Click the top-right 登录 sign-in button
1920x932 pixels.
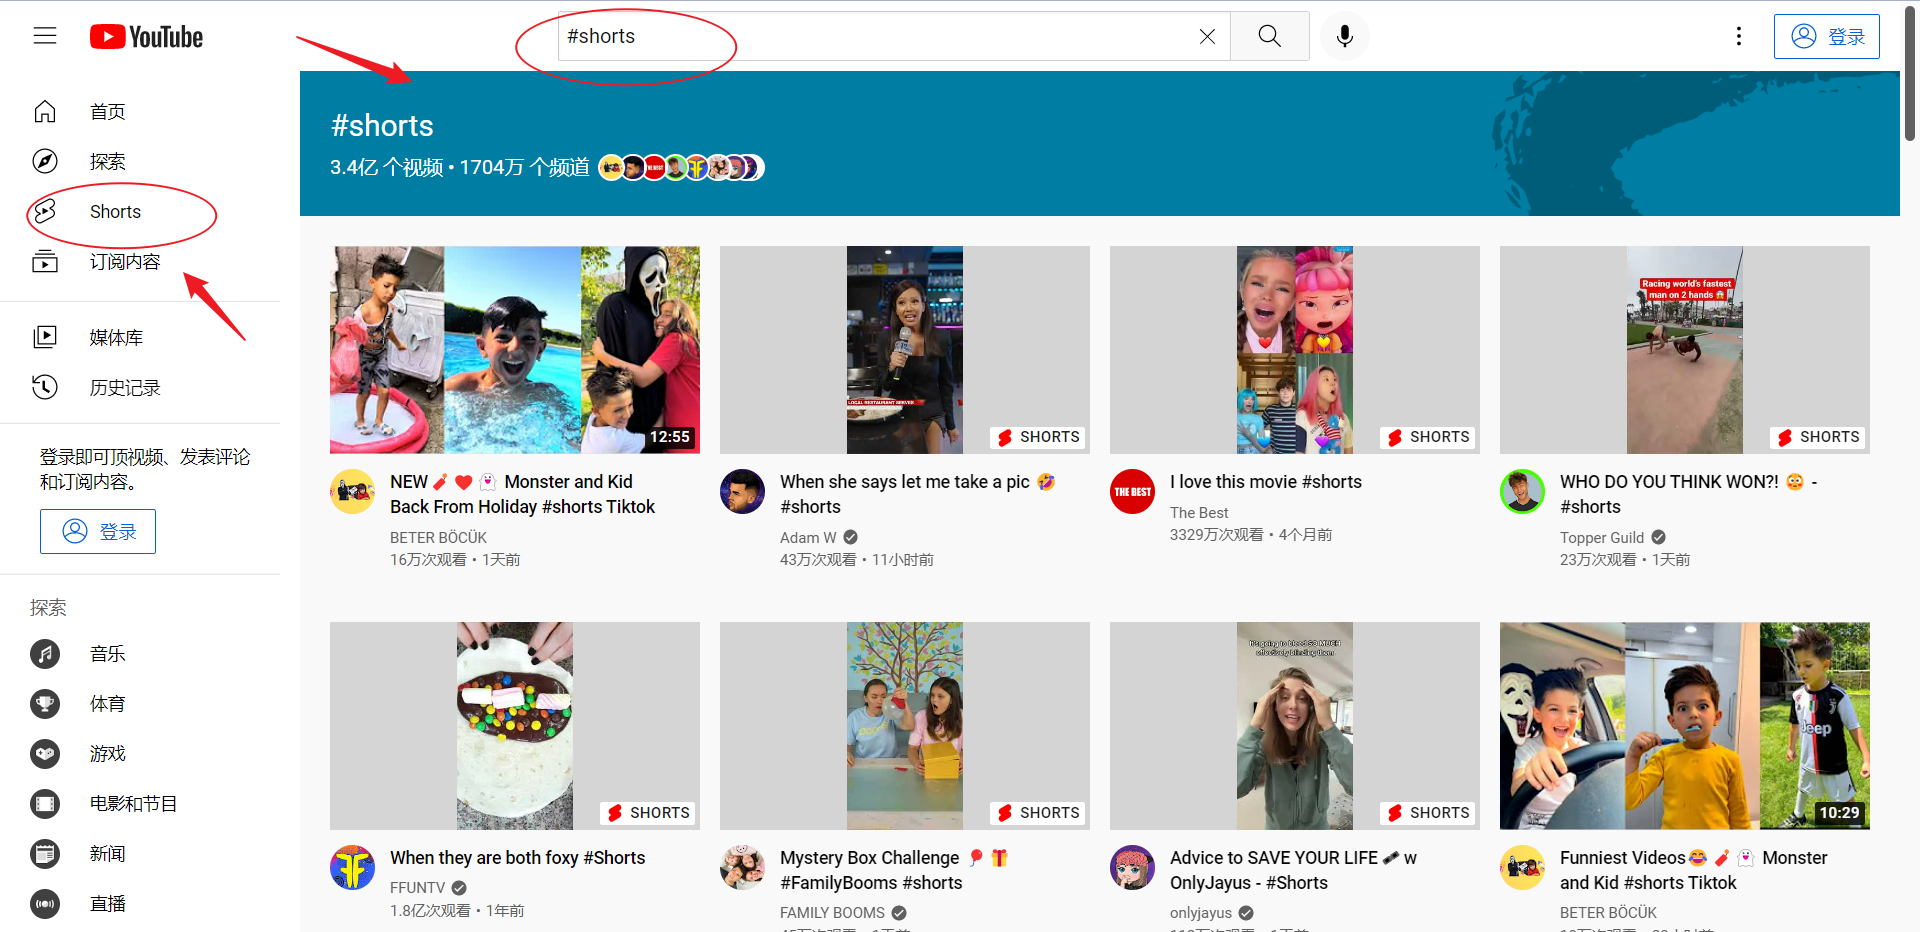(1827, 36)
